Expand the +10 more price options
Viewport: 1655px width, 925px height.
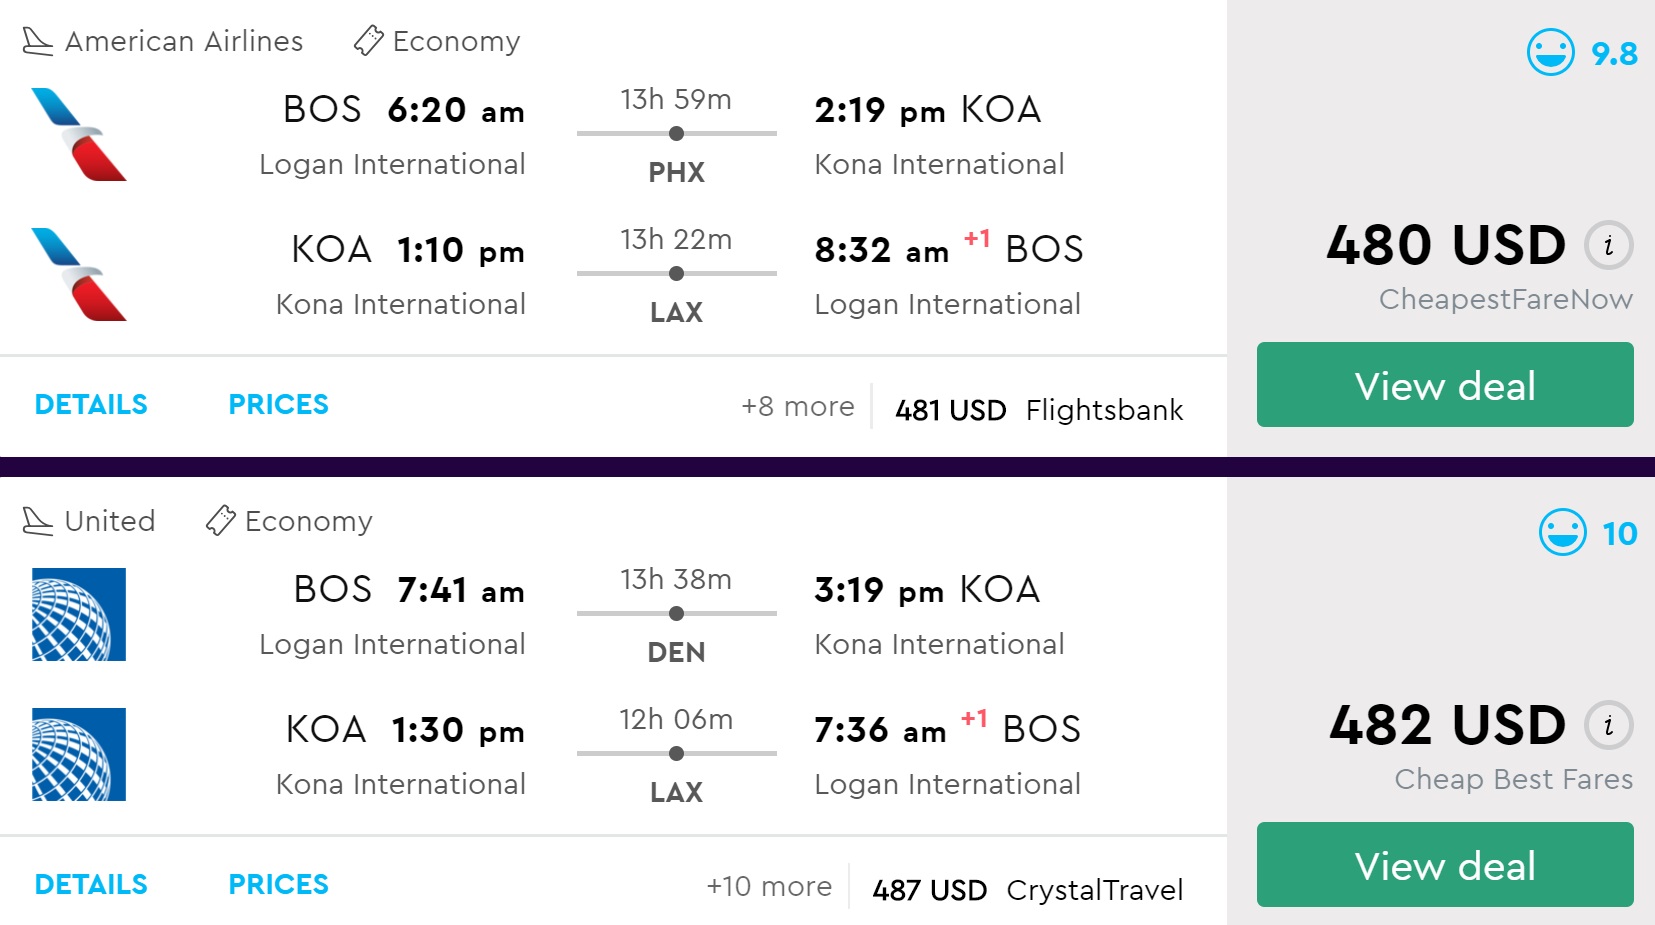click(x=768, y=887)
